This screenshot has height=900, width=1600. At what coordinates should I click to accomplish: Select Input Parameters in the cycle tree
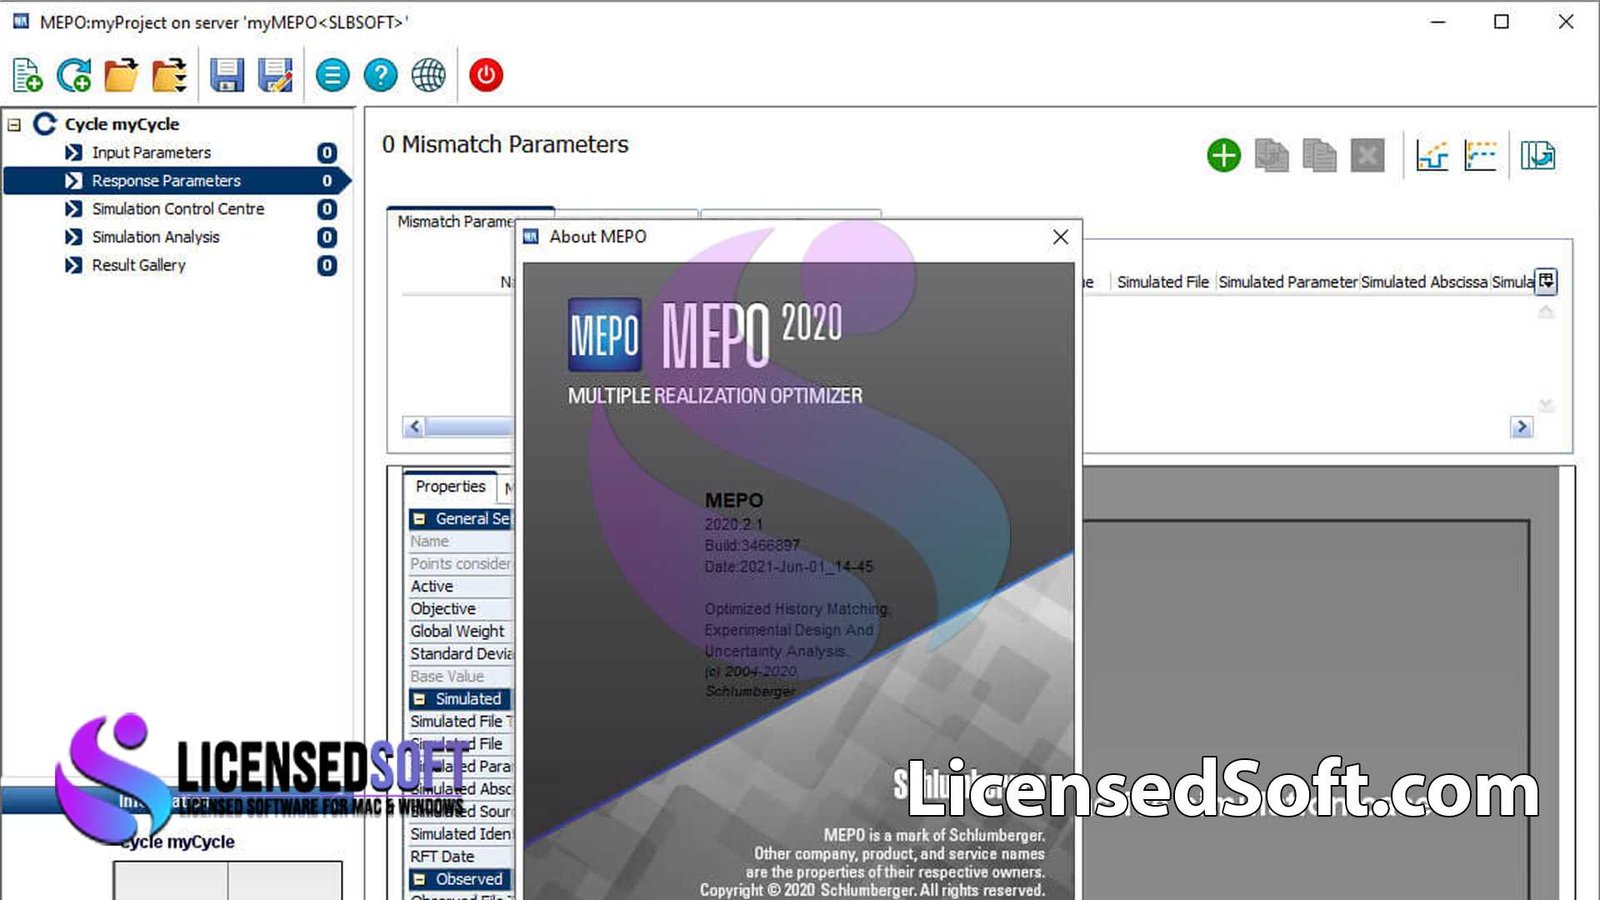(151, 153)
